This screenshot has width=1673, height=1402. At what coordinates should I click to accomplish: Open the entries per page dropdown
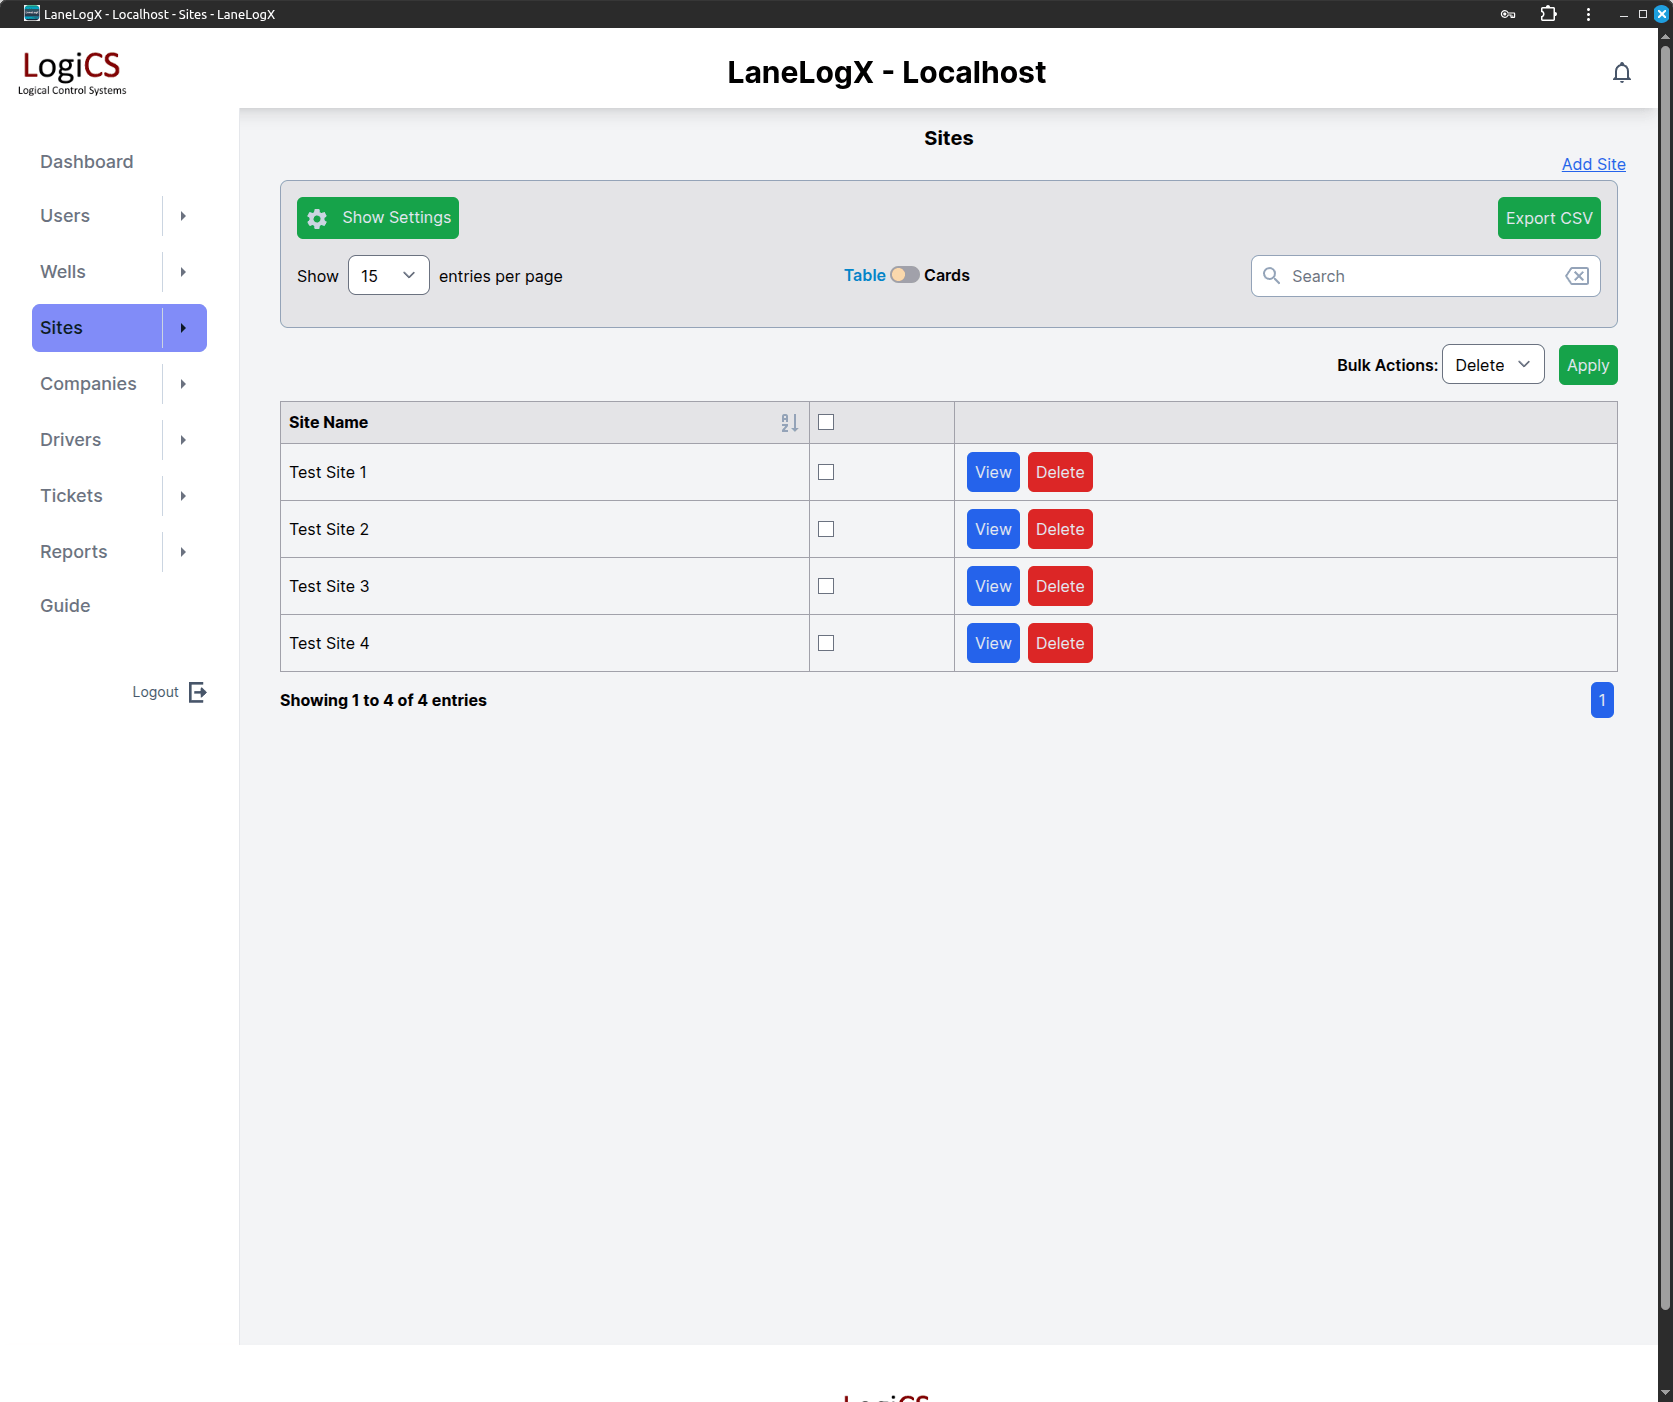[388, 276]
